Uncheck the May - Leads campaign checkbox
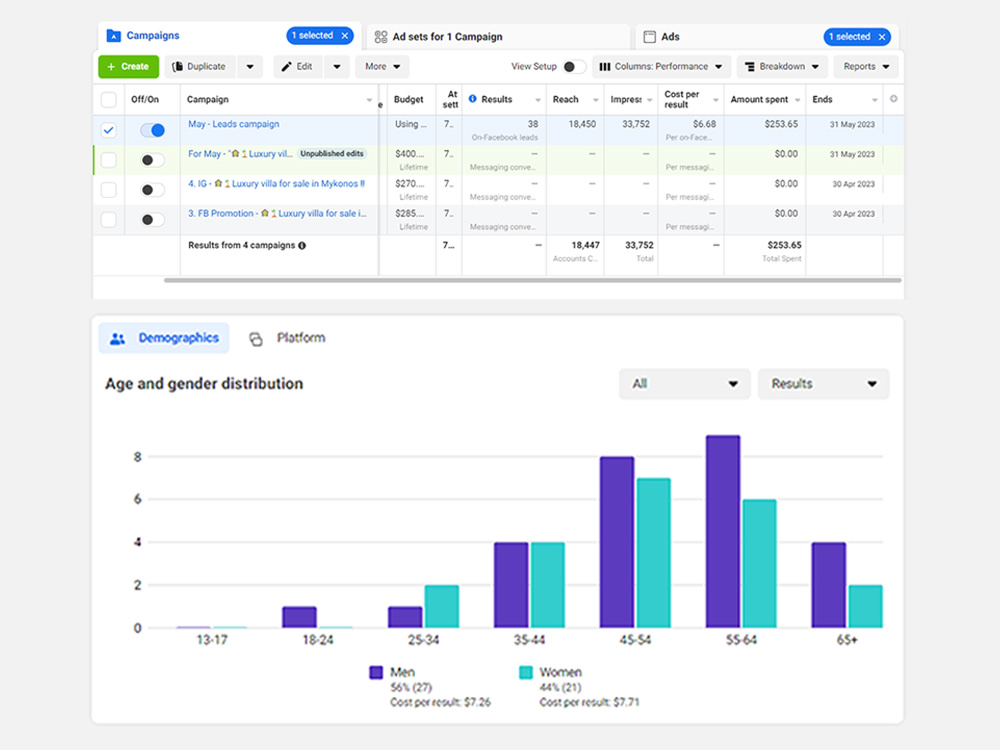The image size is (1000, 750). tap(109, 130)
